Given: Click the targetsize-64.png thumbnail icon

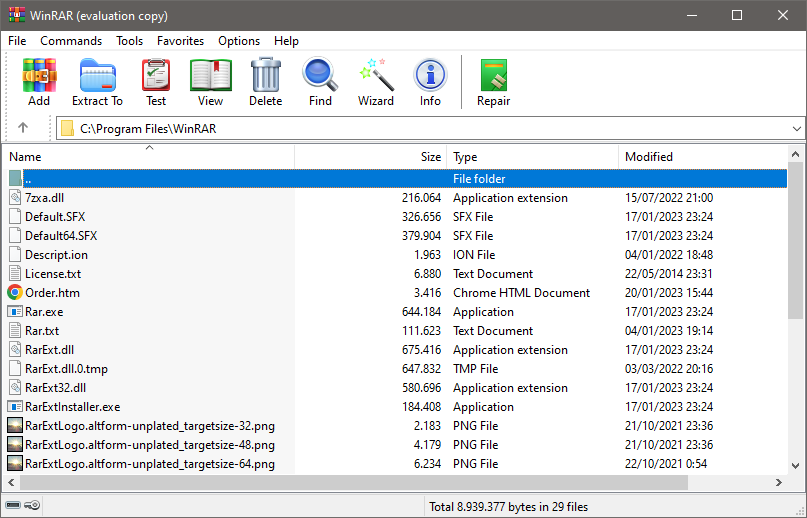Looking at the screenshot, I should click(15, 463).
